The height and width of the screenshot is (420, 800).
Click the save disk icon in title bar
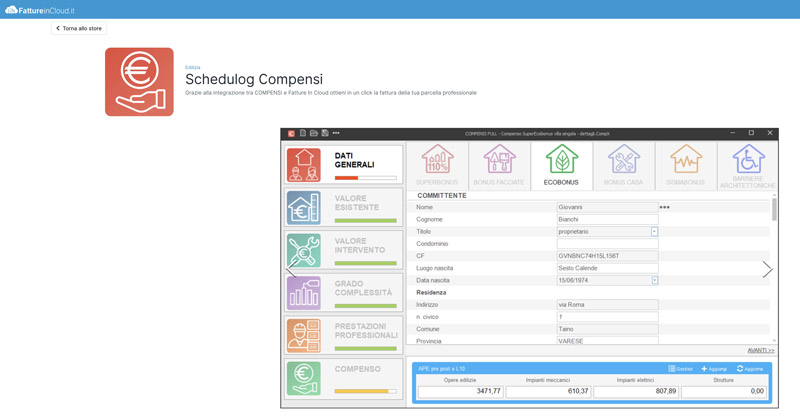[x=325, y=133]
